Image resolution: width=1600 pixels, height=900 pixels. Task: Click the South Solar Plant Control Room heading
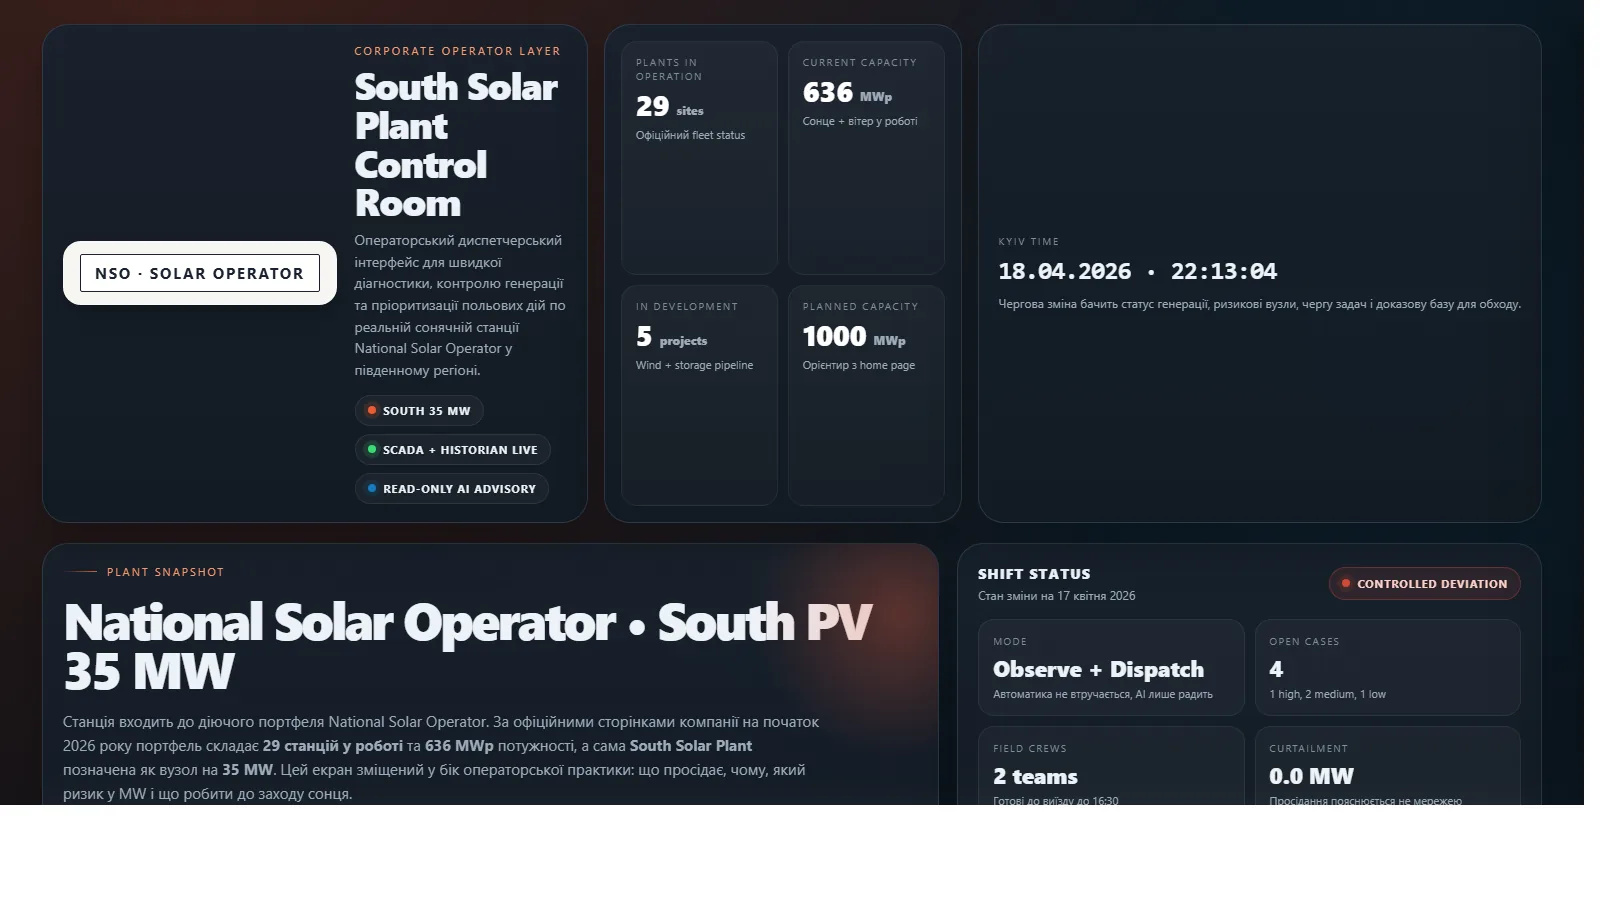tap(456, 145)
